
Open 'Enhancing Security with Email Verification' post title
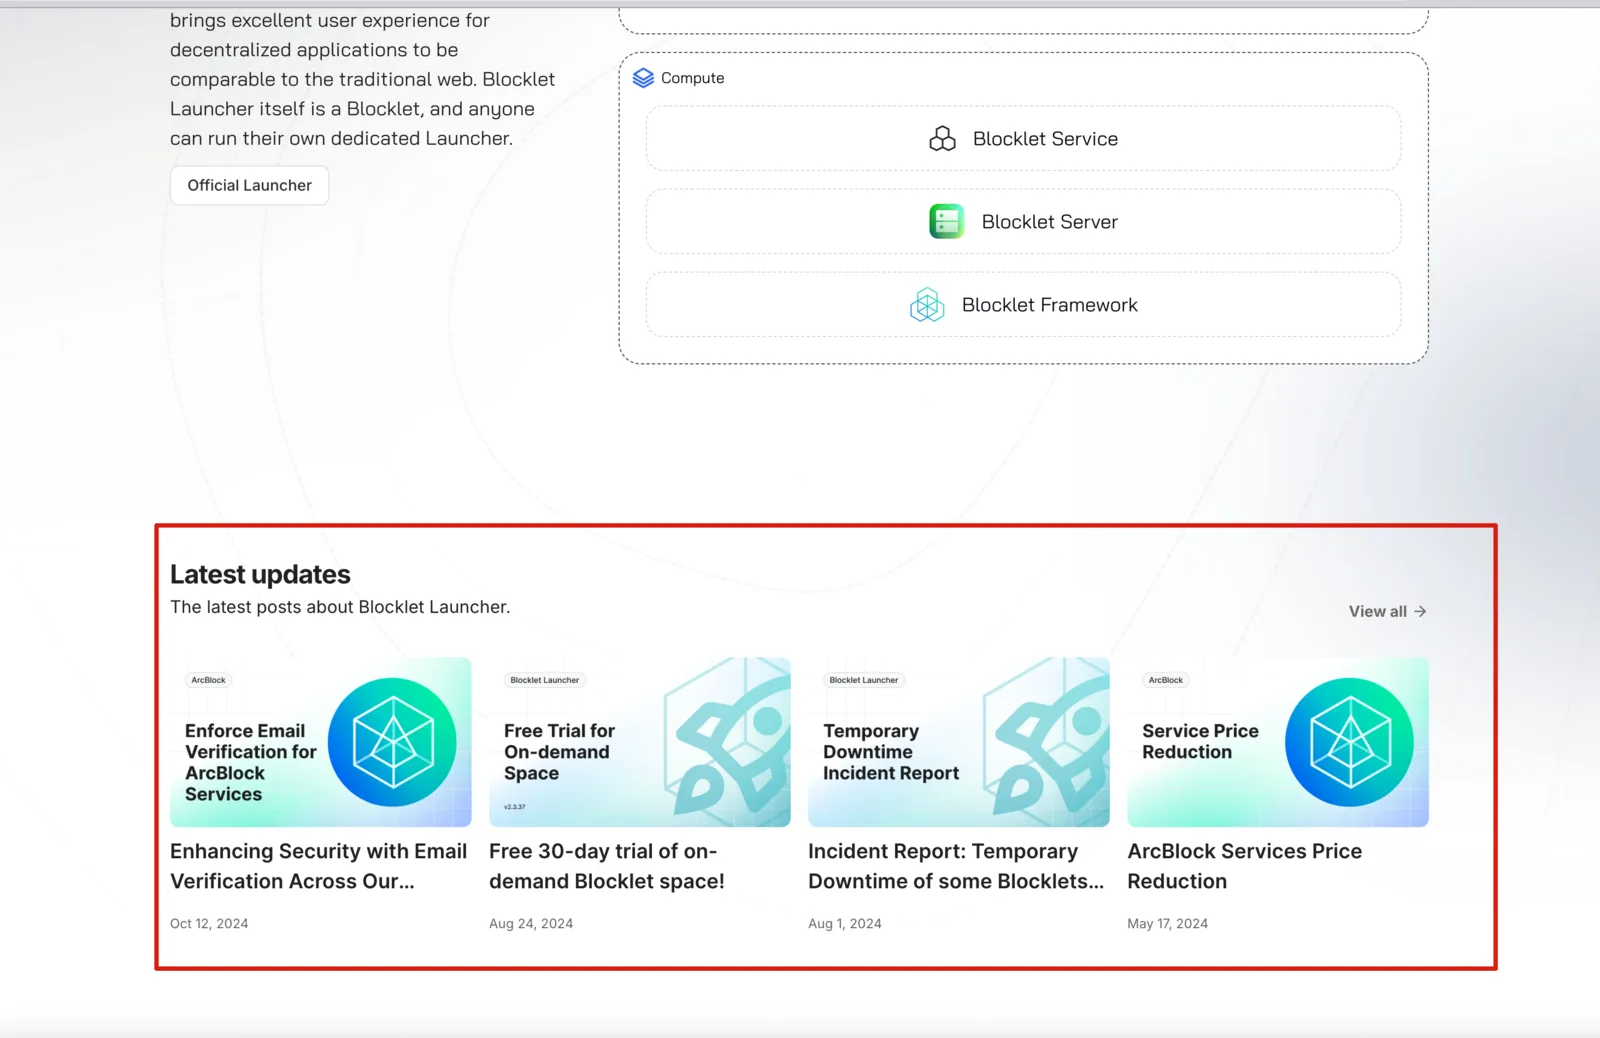319,866
